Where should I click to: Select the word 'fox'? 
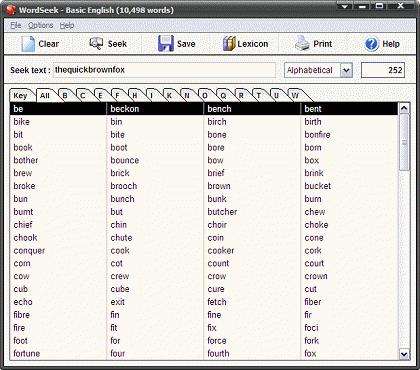click(310, 354)
